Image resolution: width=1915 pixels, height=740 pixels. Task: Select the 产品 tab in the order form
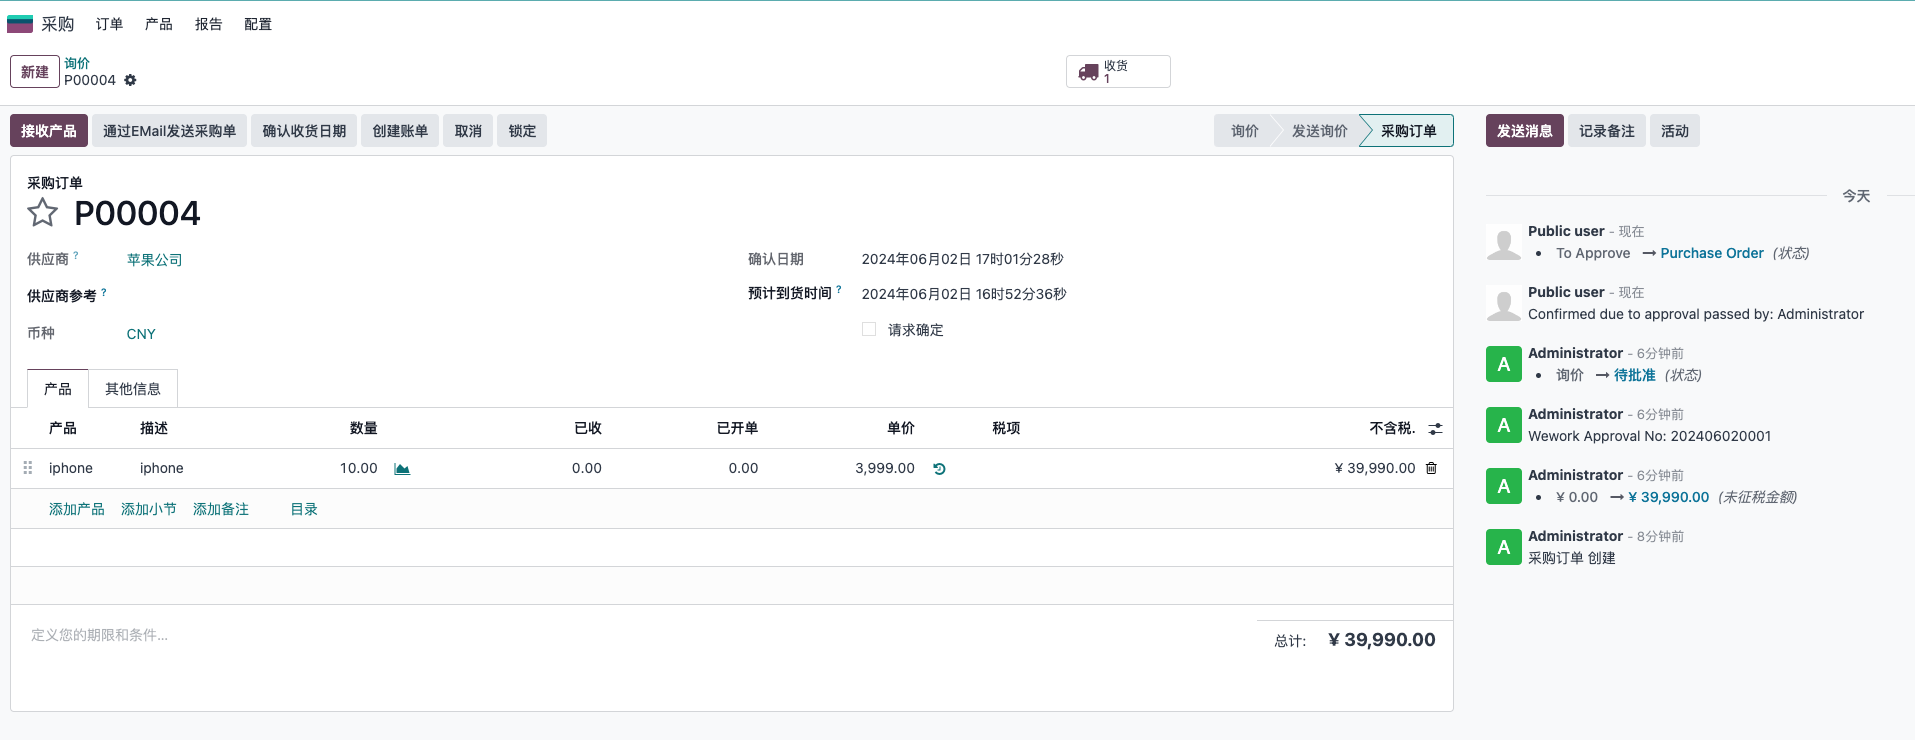point(58,389)
